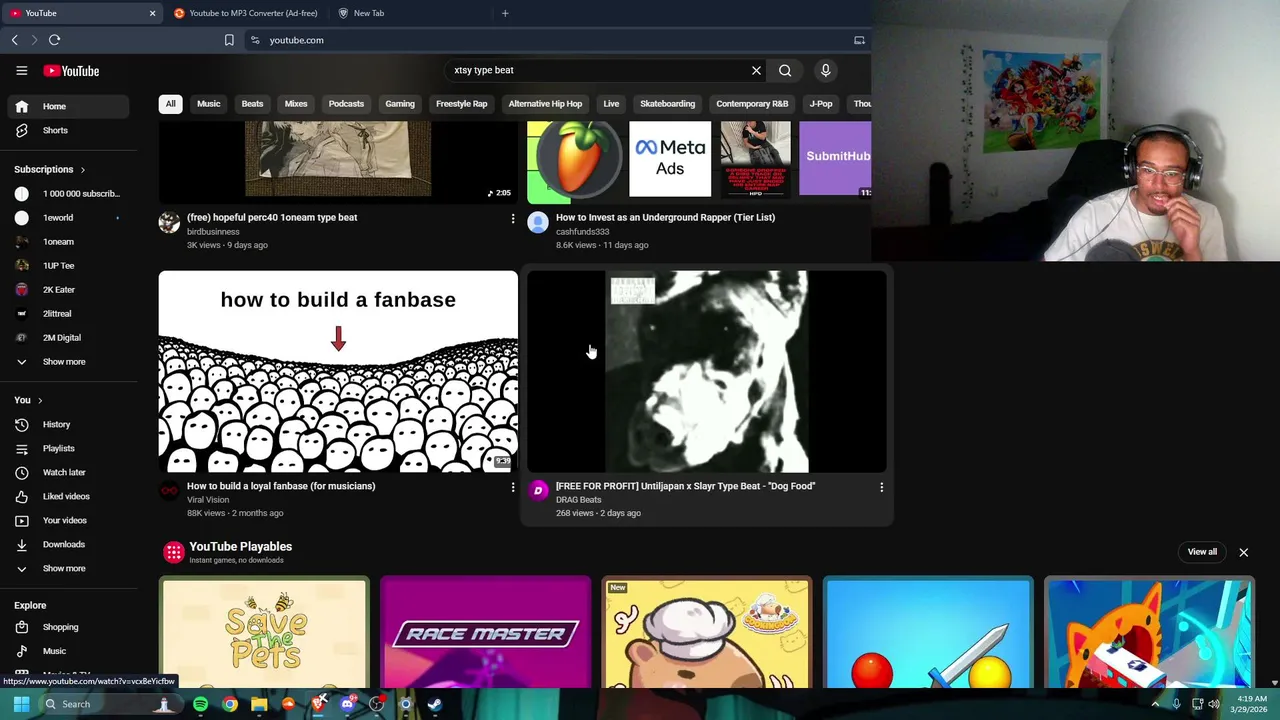The image size is (1280, 720).
Task: Expand the Subscriptions section chevron
Action: pyautogui.click(x=82, y=170)
